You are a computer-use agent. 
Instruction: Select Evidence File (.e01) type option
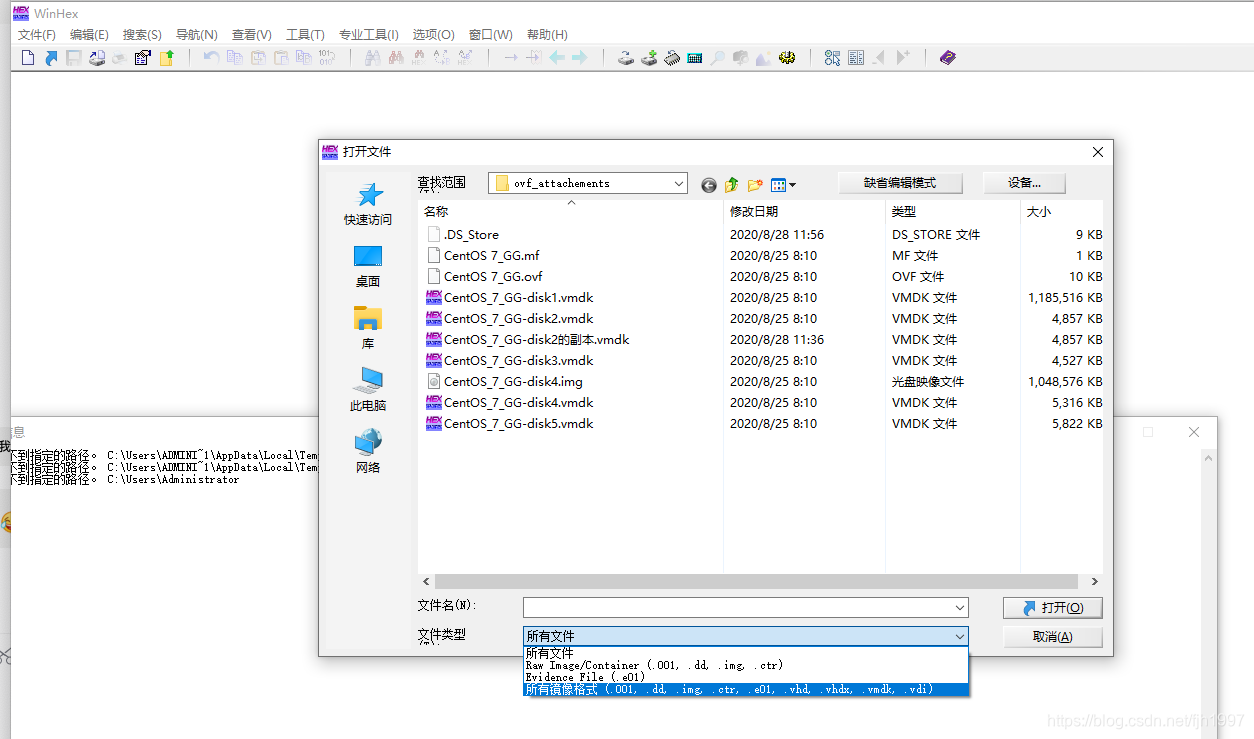[746, 677]
